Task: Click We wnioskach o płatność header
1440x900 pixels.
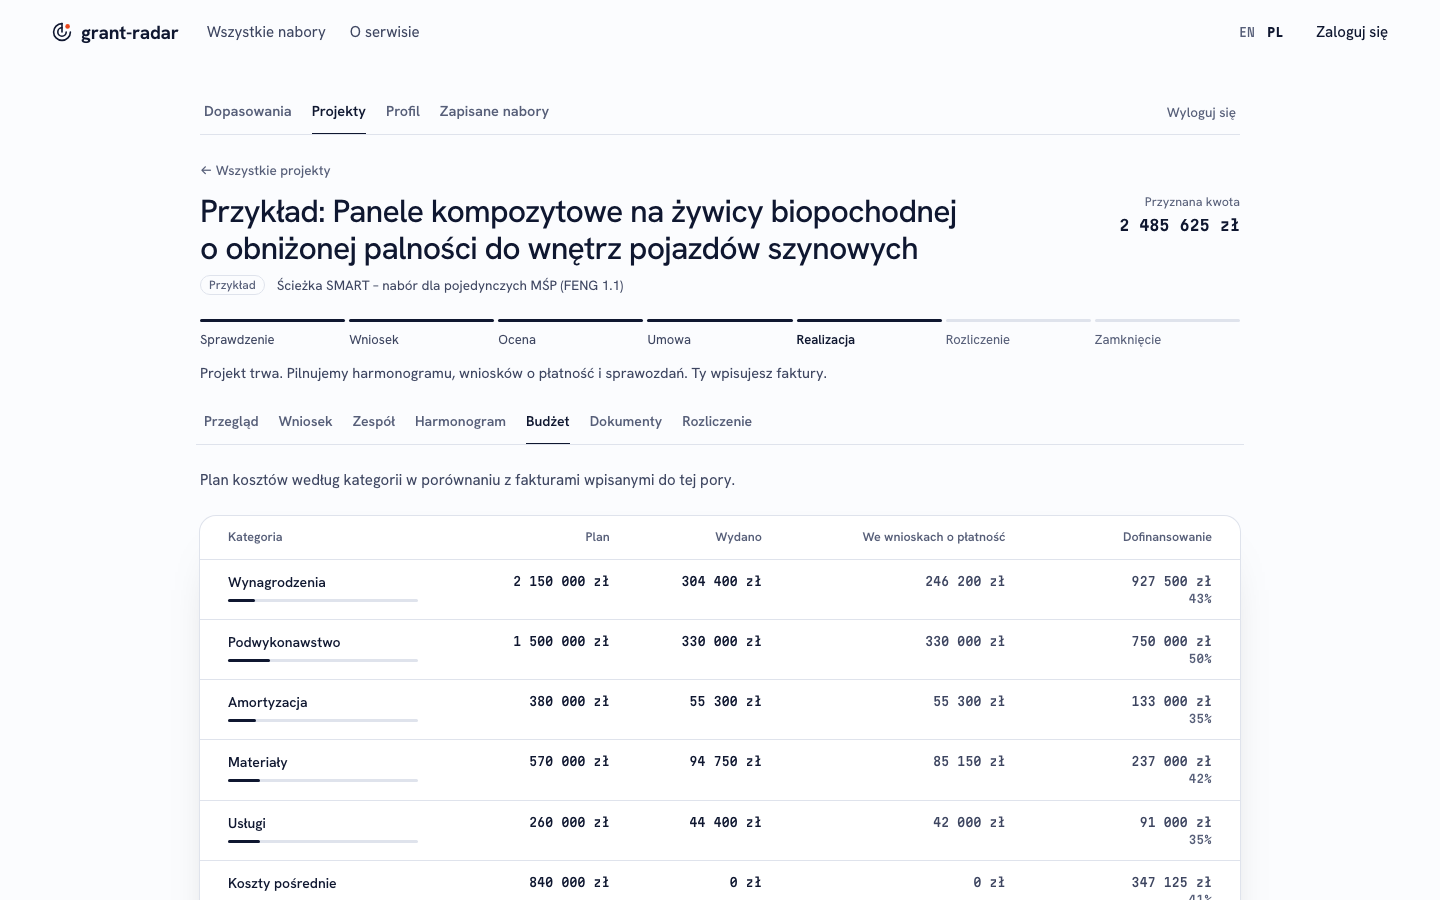Action: click(x=934, y=537)
